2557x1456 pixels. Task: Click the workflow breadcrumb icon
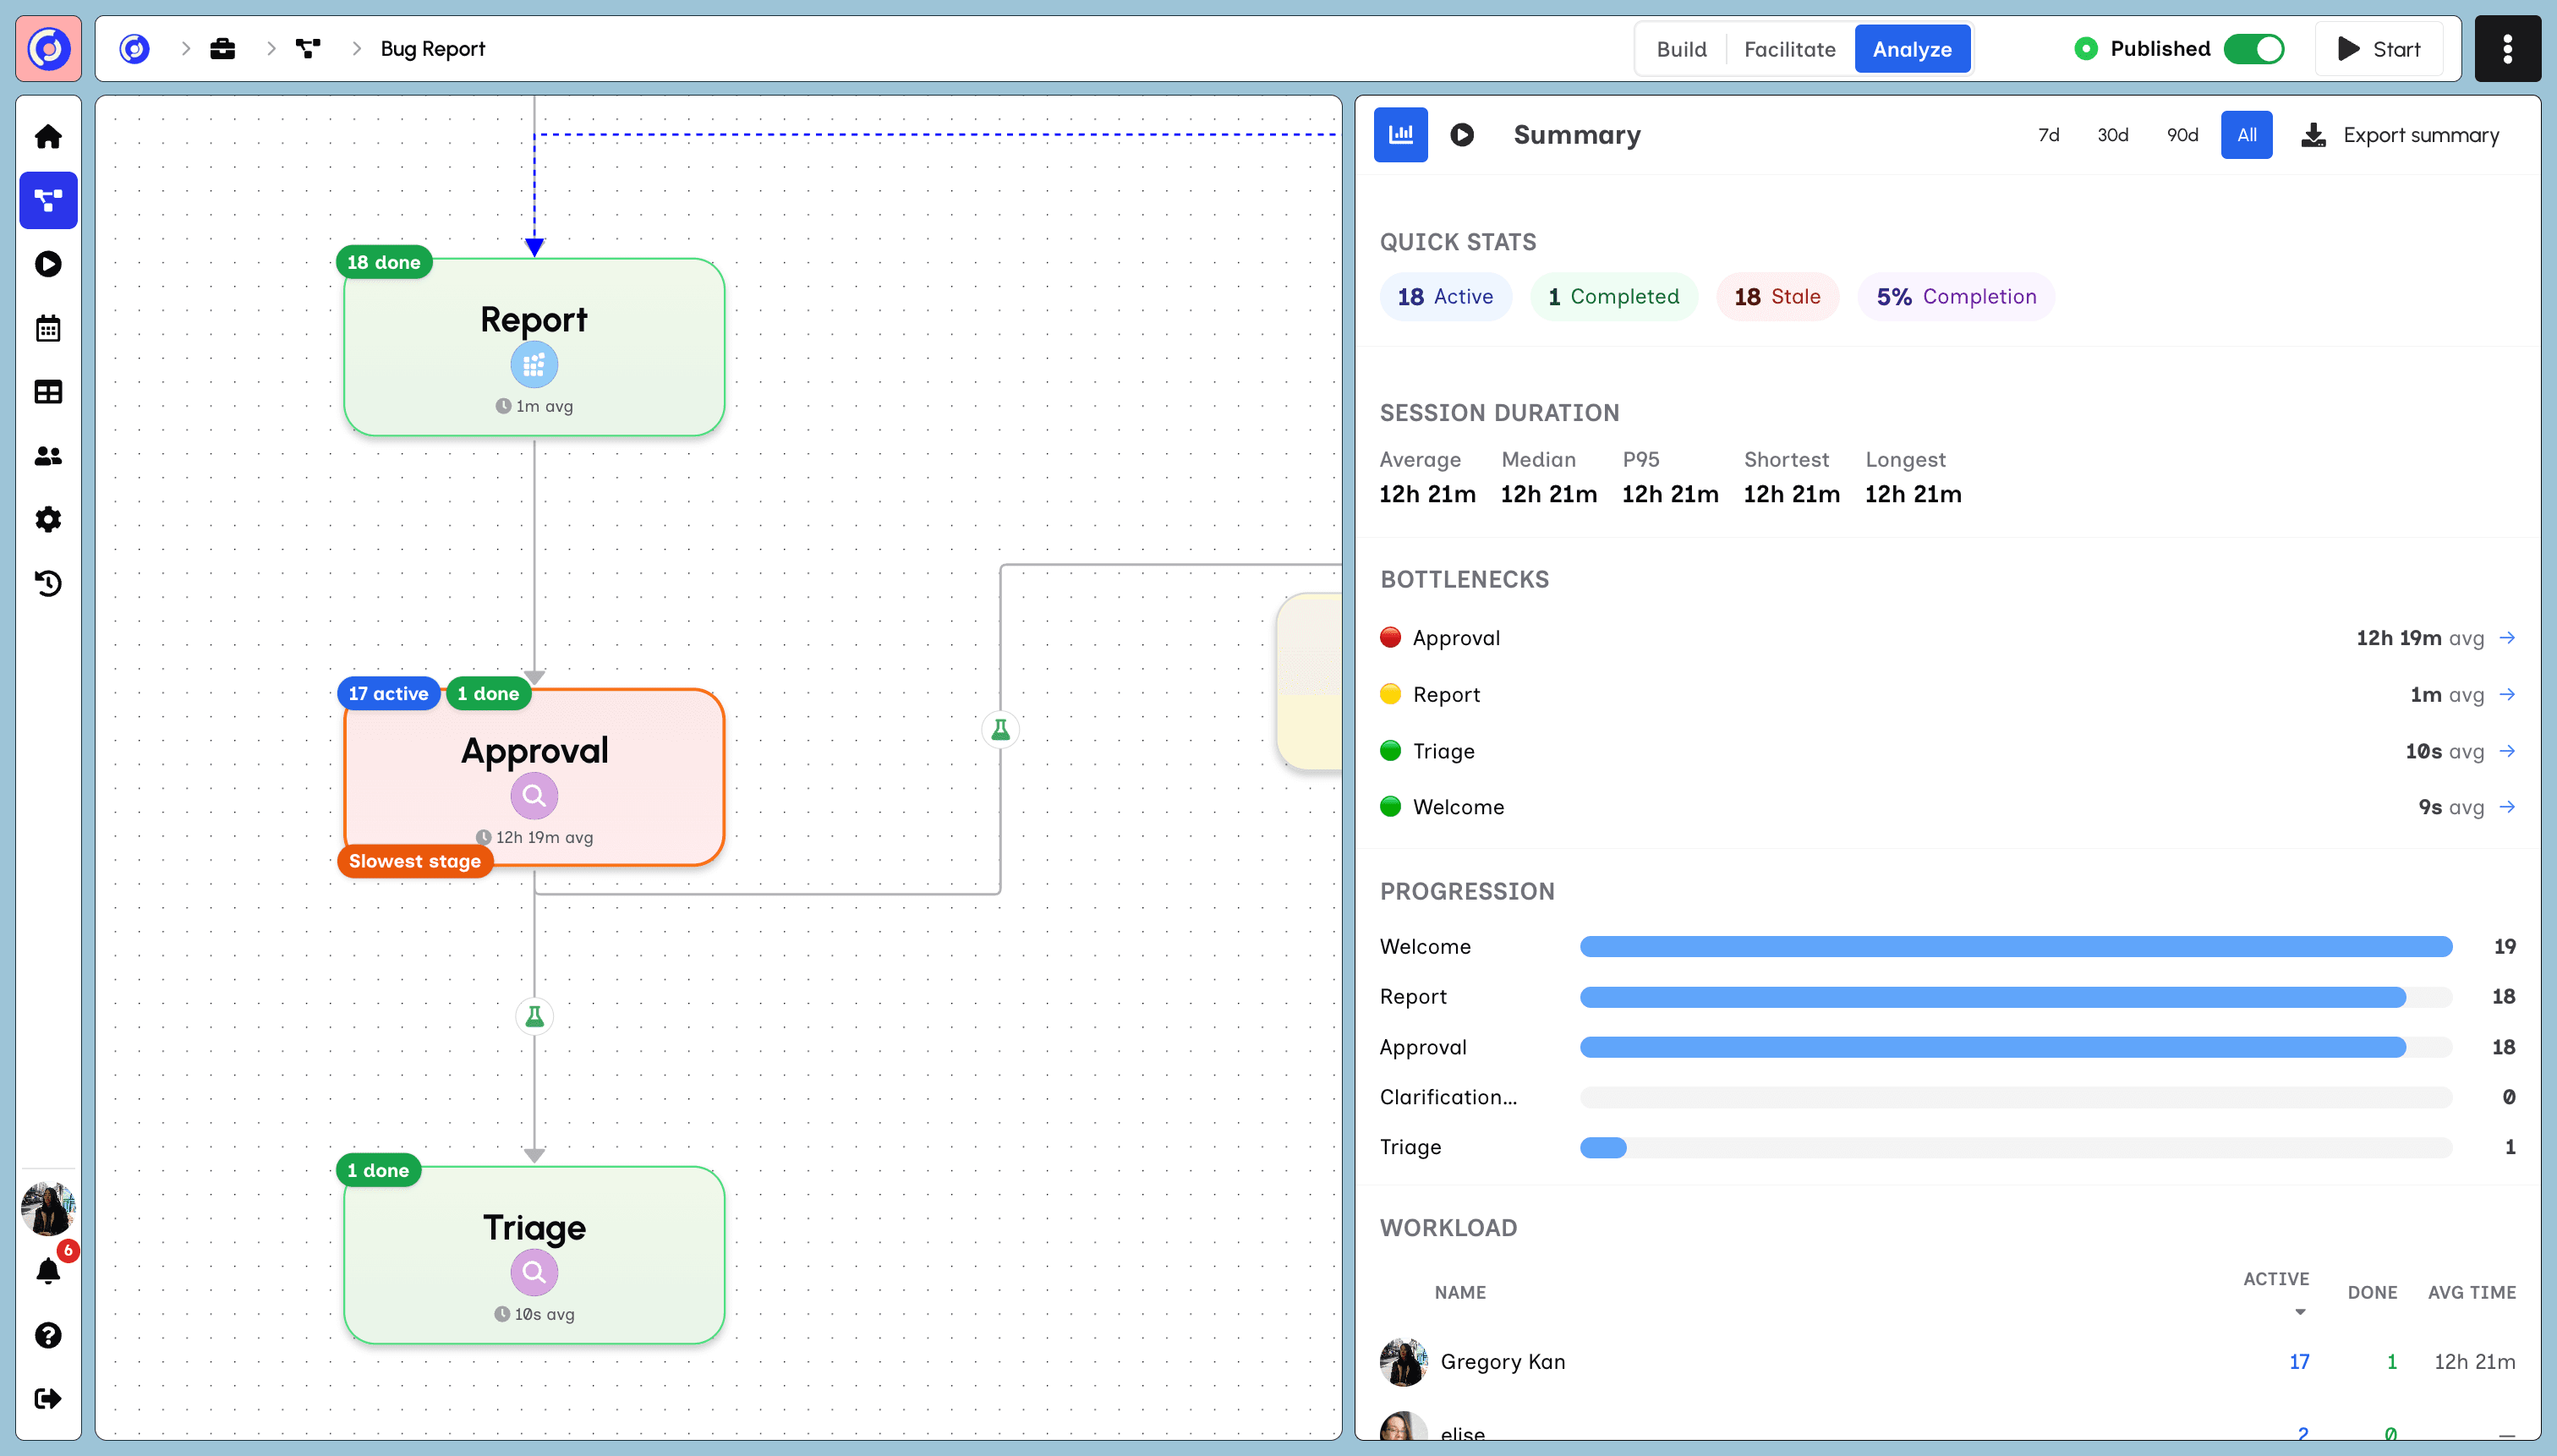(x=308, y=48)
